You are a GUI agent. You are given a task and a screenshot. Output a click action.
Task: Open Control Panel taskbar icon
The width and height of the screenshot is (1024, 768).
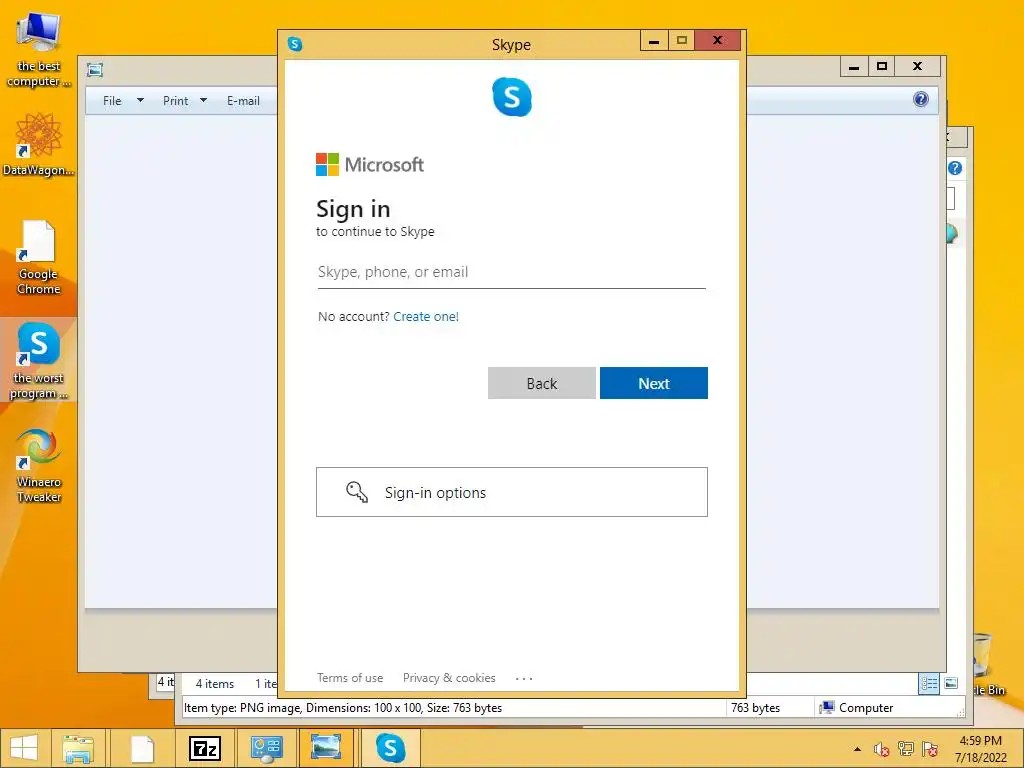tap(266, 748)
